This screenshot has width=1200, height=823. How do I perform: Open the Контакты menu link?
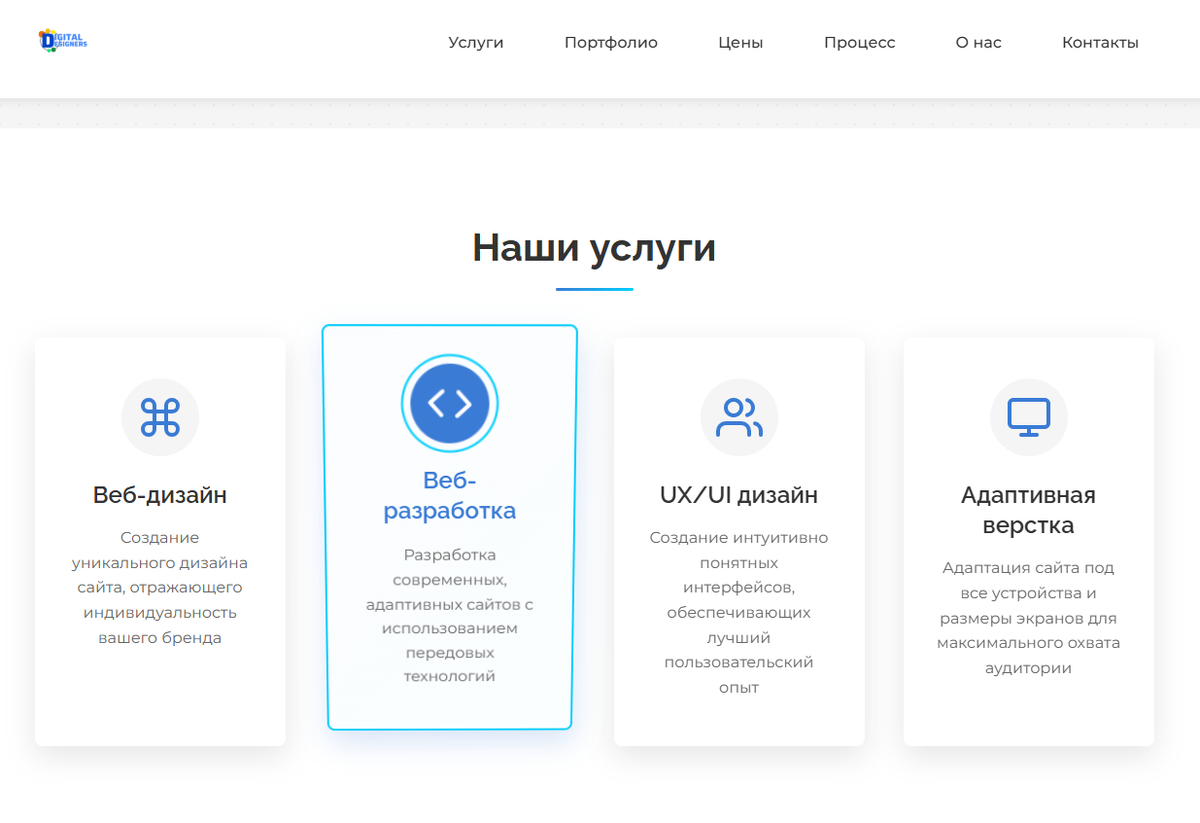1100,43
